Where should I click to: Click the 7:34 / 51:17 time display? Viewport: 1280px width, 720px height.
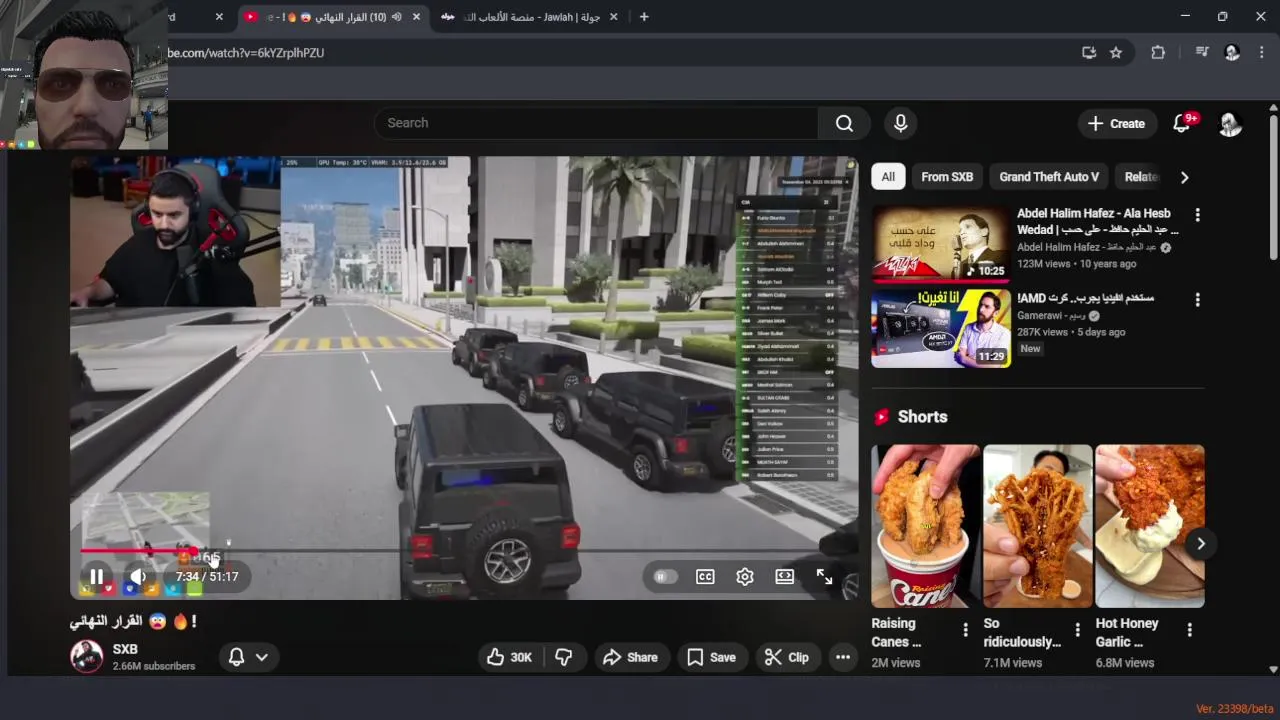(x=207, y=577)
